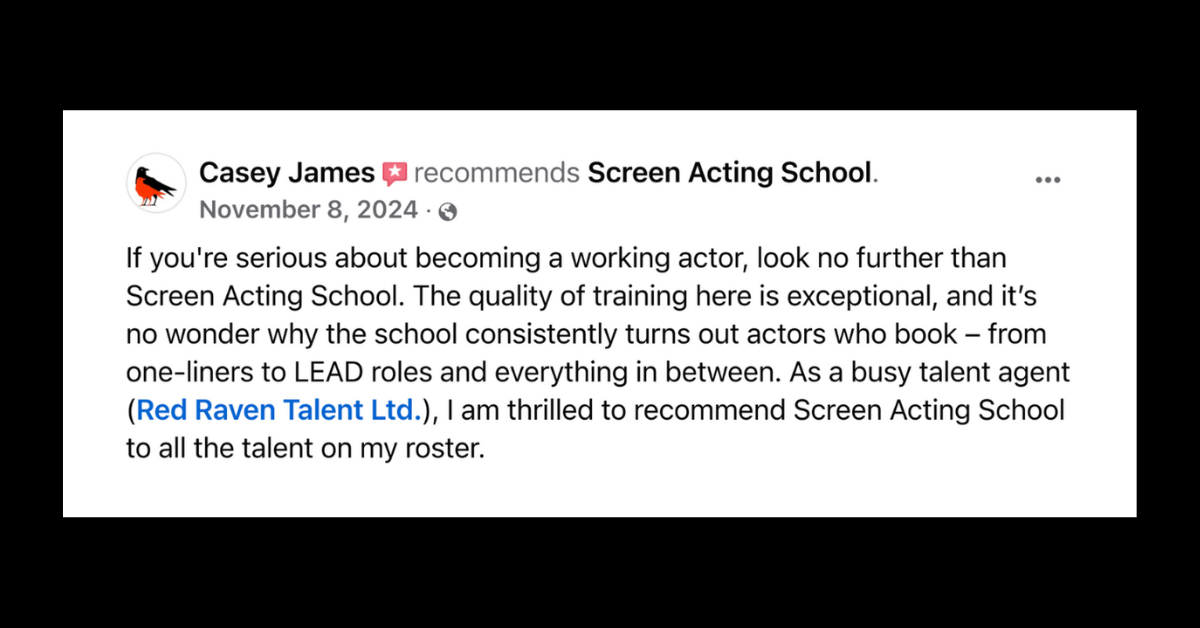Click the first line of the review text
The height and width of the screenshot is (628, 1200).
tap(565, 258)
